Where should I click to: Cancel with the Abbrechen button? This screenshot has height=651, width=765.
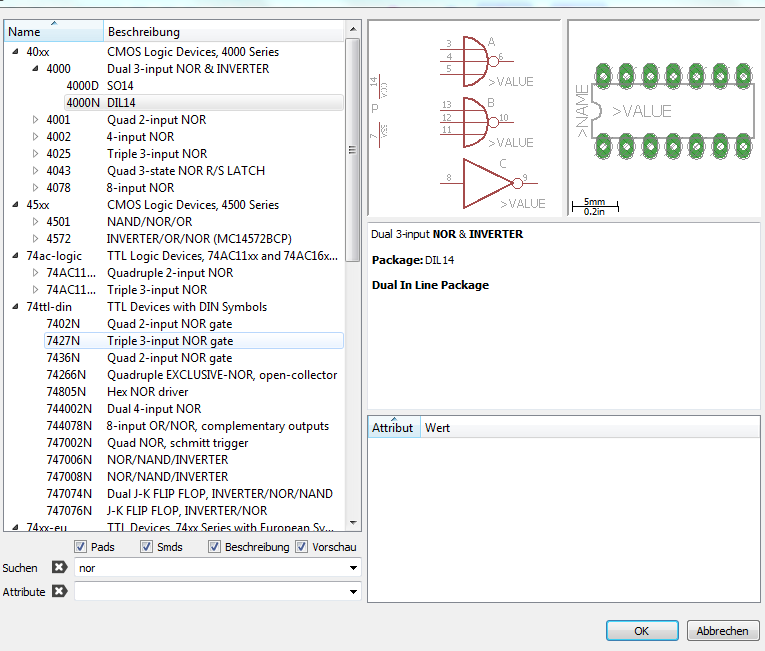[x=723, y=631]
